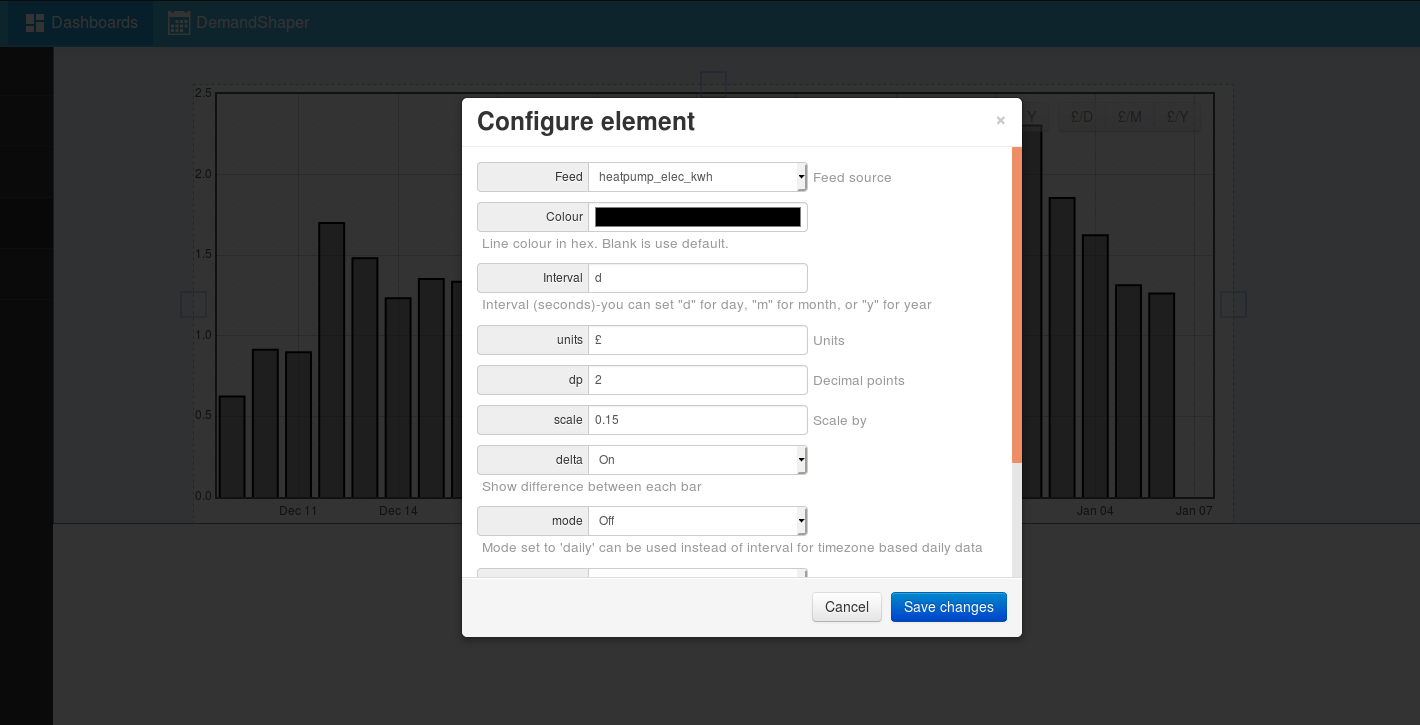
Task: Click the units input field
Action: pos(697,340)
